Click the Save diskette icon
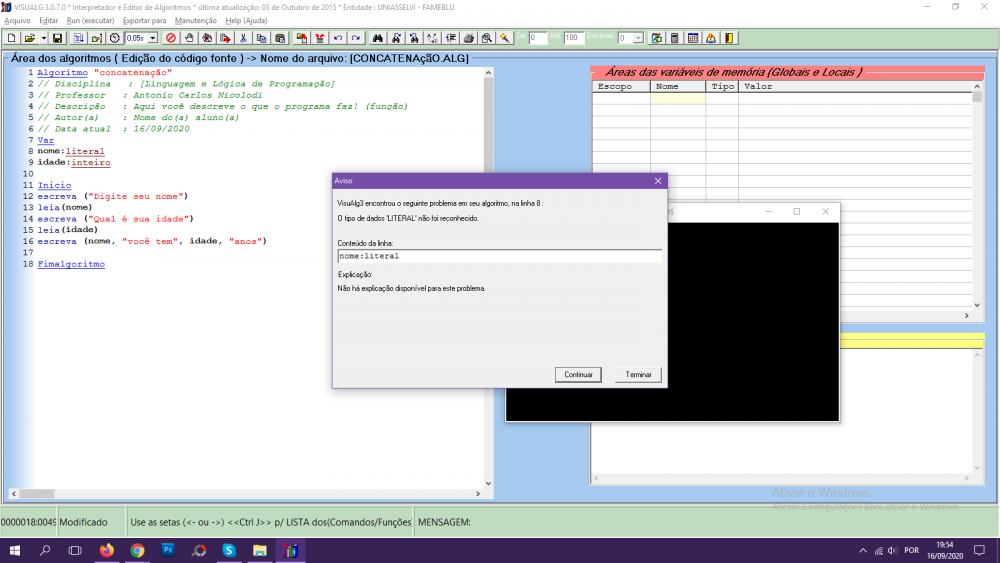The image size is (1000, 563). coord(57,38)
